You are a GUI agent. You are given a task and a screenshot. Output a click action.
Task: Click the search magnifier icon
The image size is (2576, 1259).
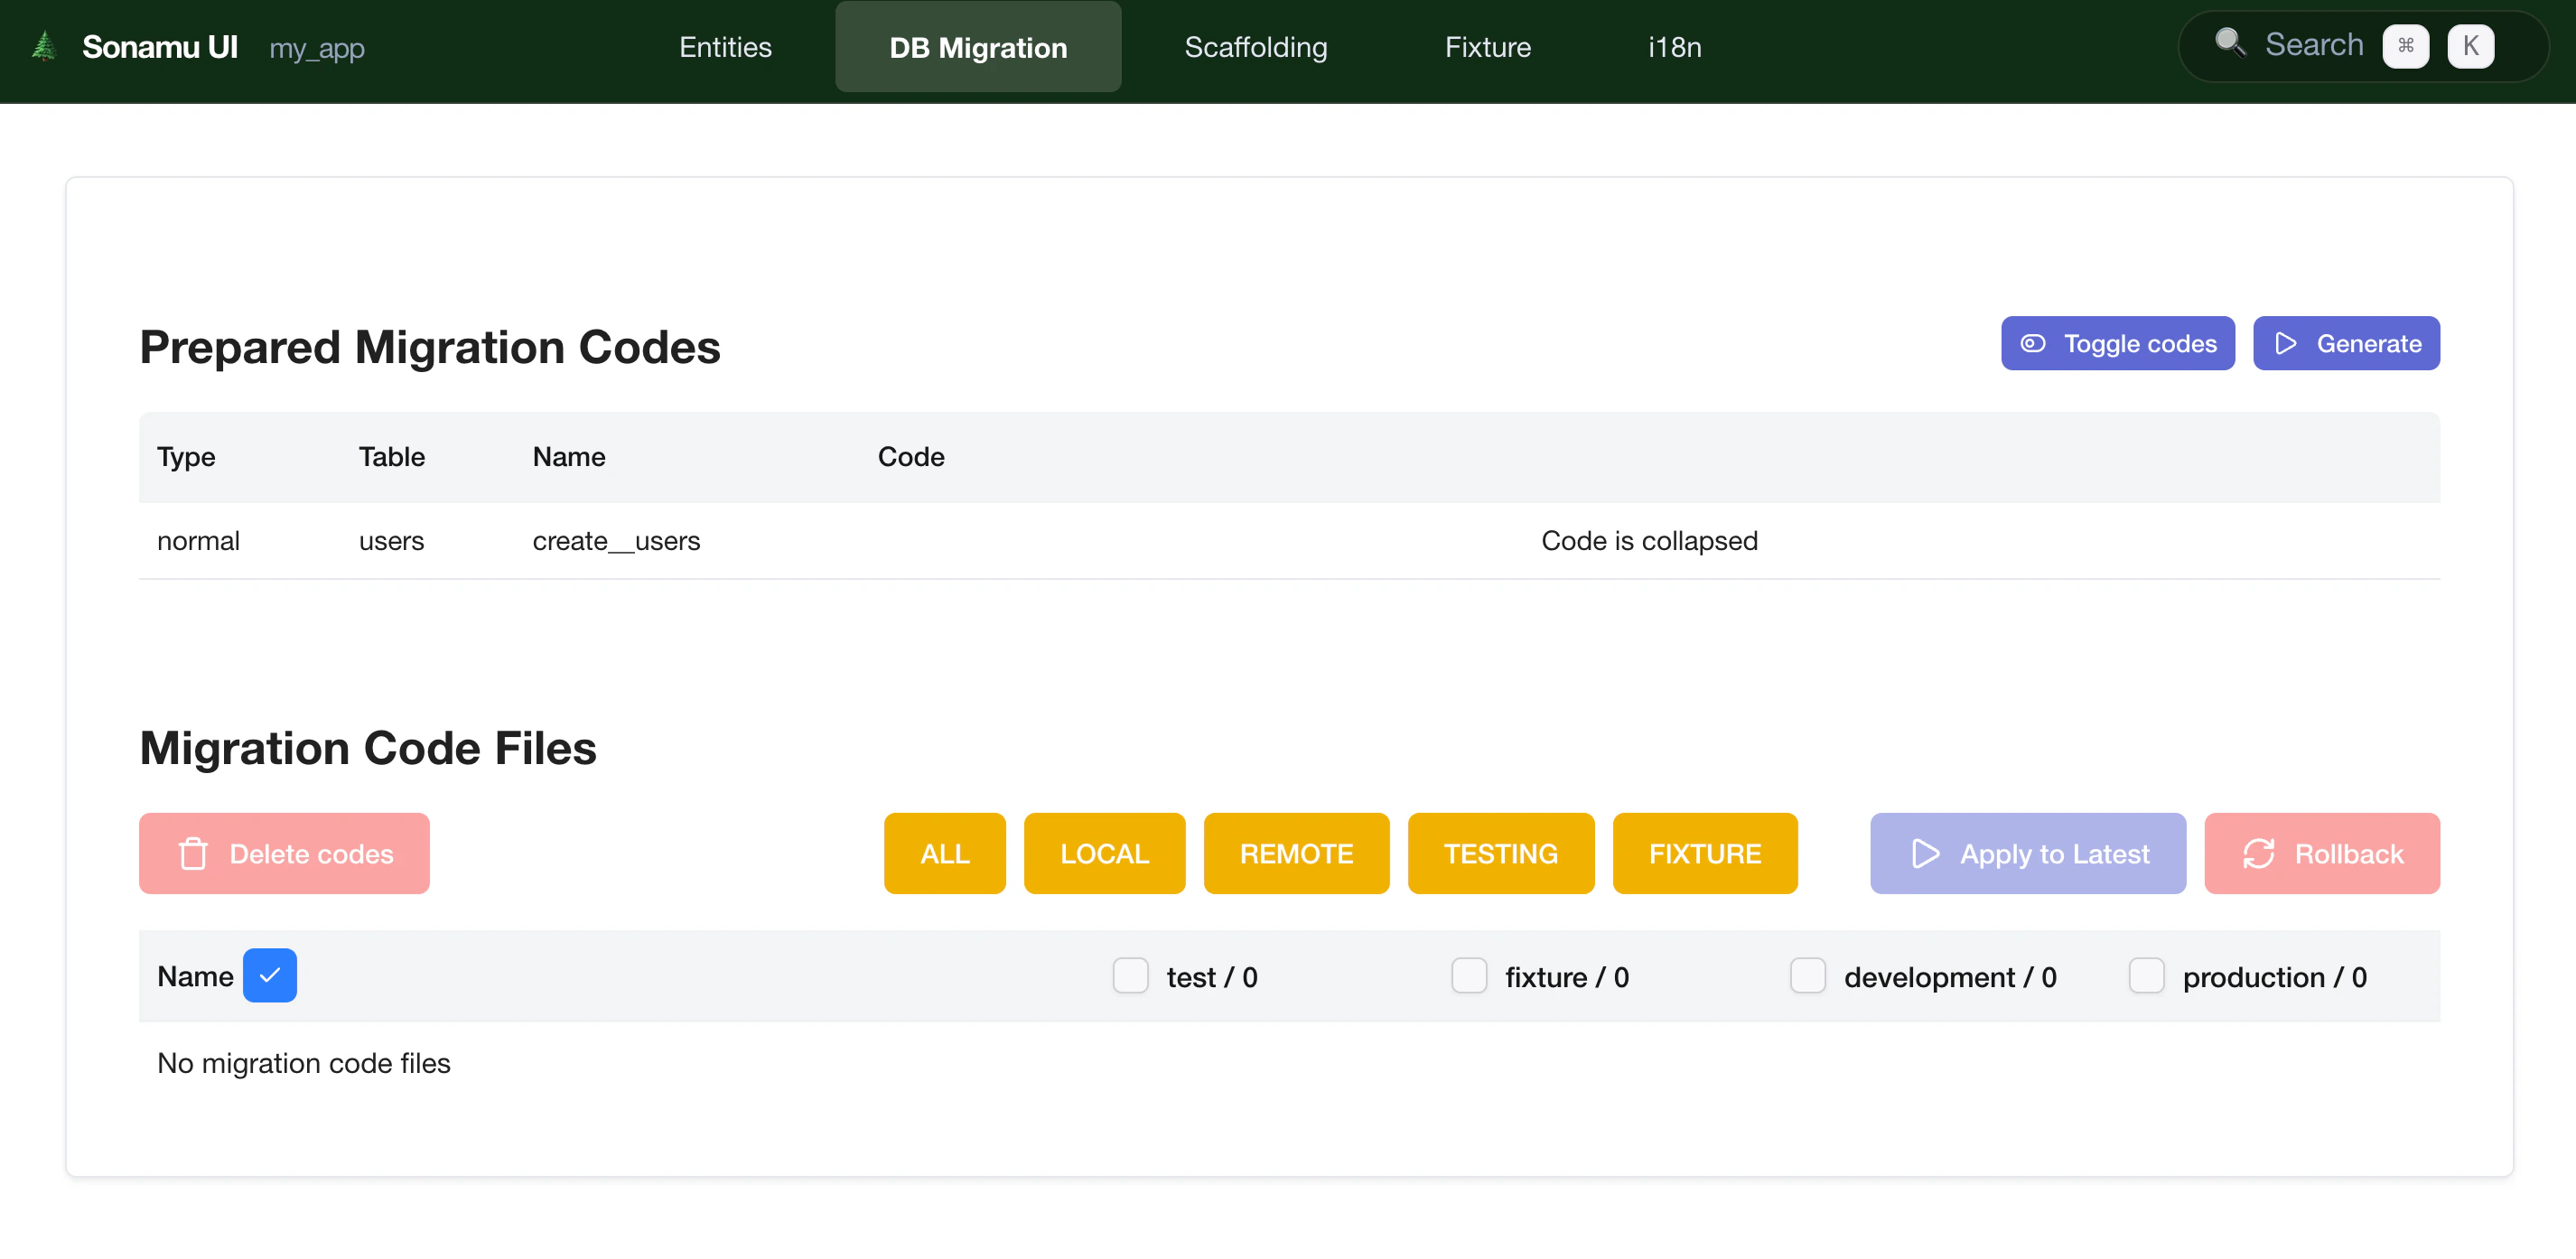click(2229, 43)
